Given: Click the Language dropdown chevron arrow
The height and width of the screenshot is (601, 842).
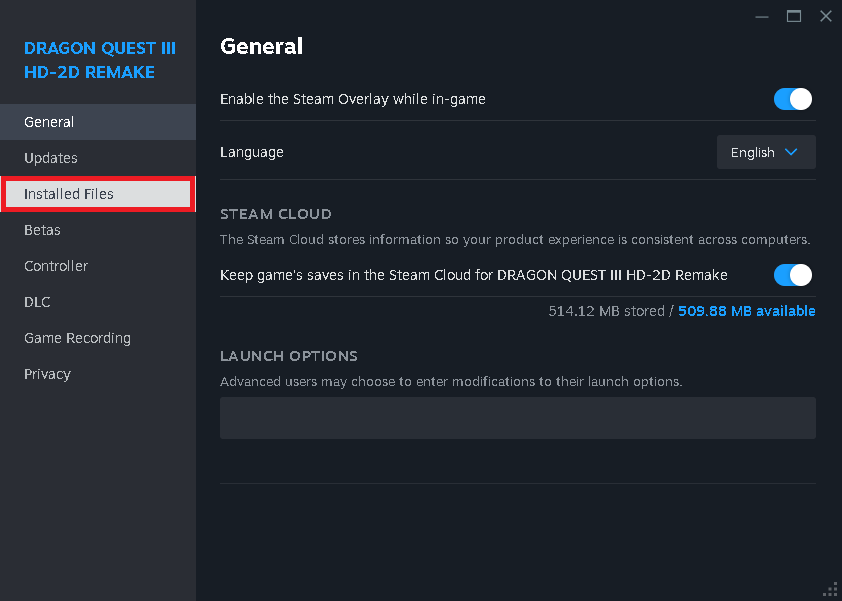Looking at the screenshot, I should (791, 152).
